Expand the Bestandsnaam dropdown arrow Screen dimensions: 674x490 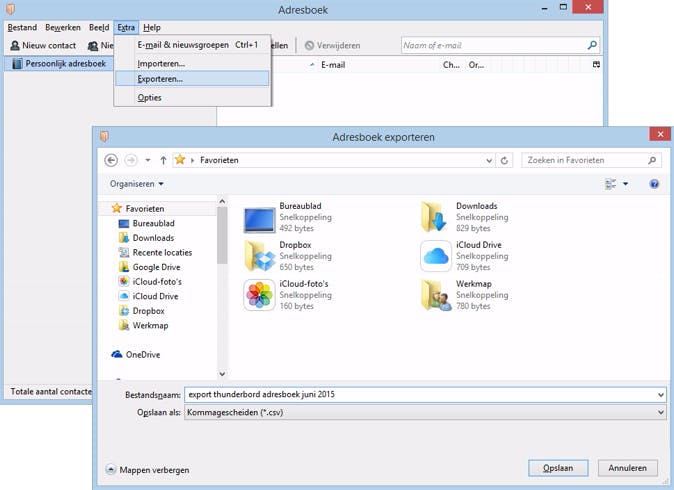click(x=661, y=395)
